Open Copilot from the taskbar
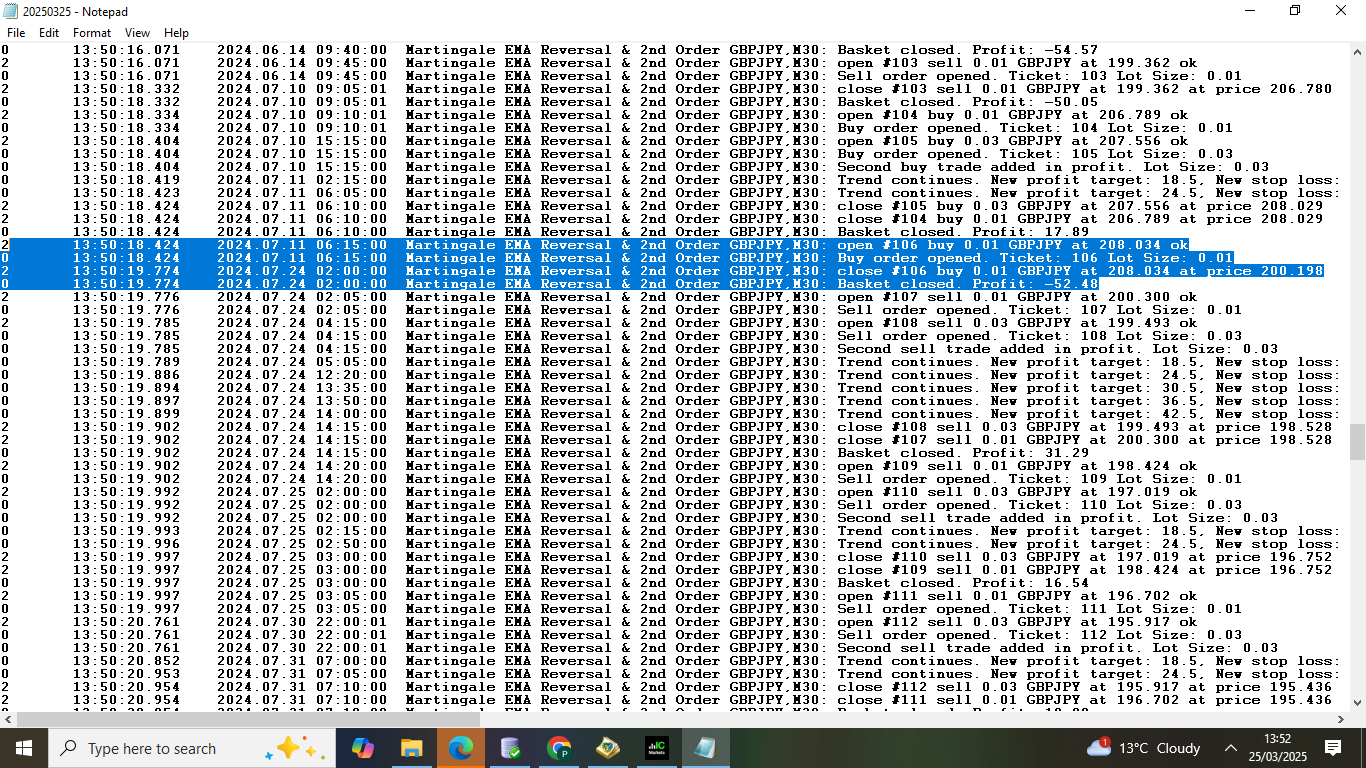This screenshot has width=1366, height=768. [362, 748]
